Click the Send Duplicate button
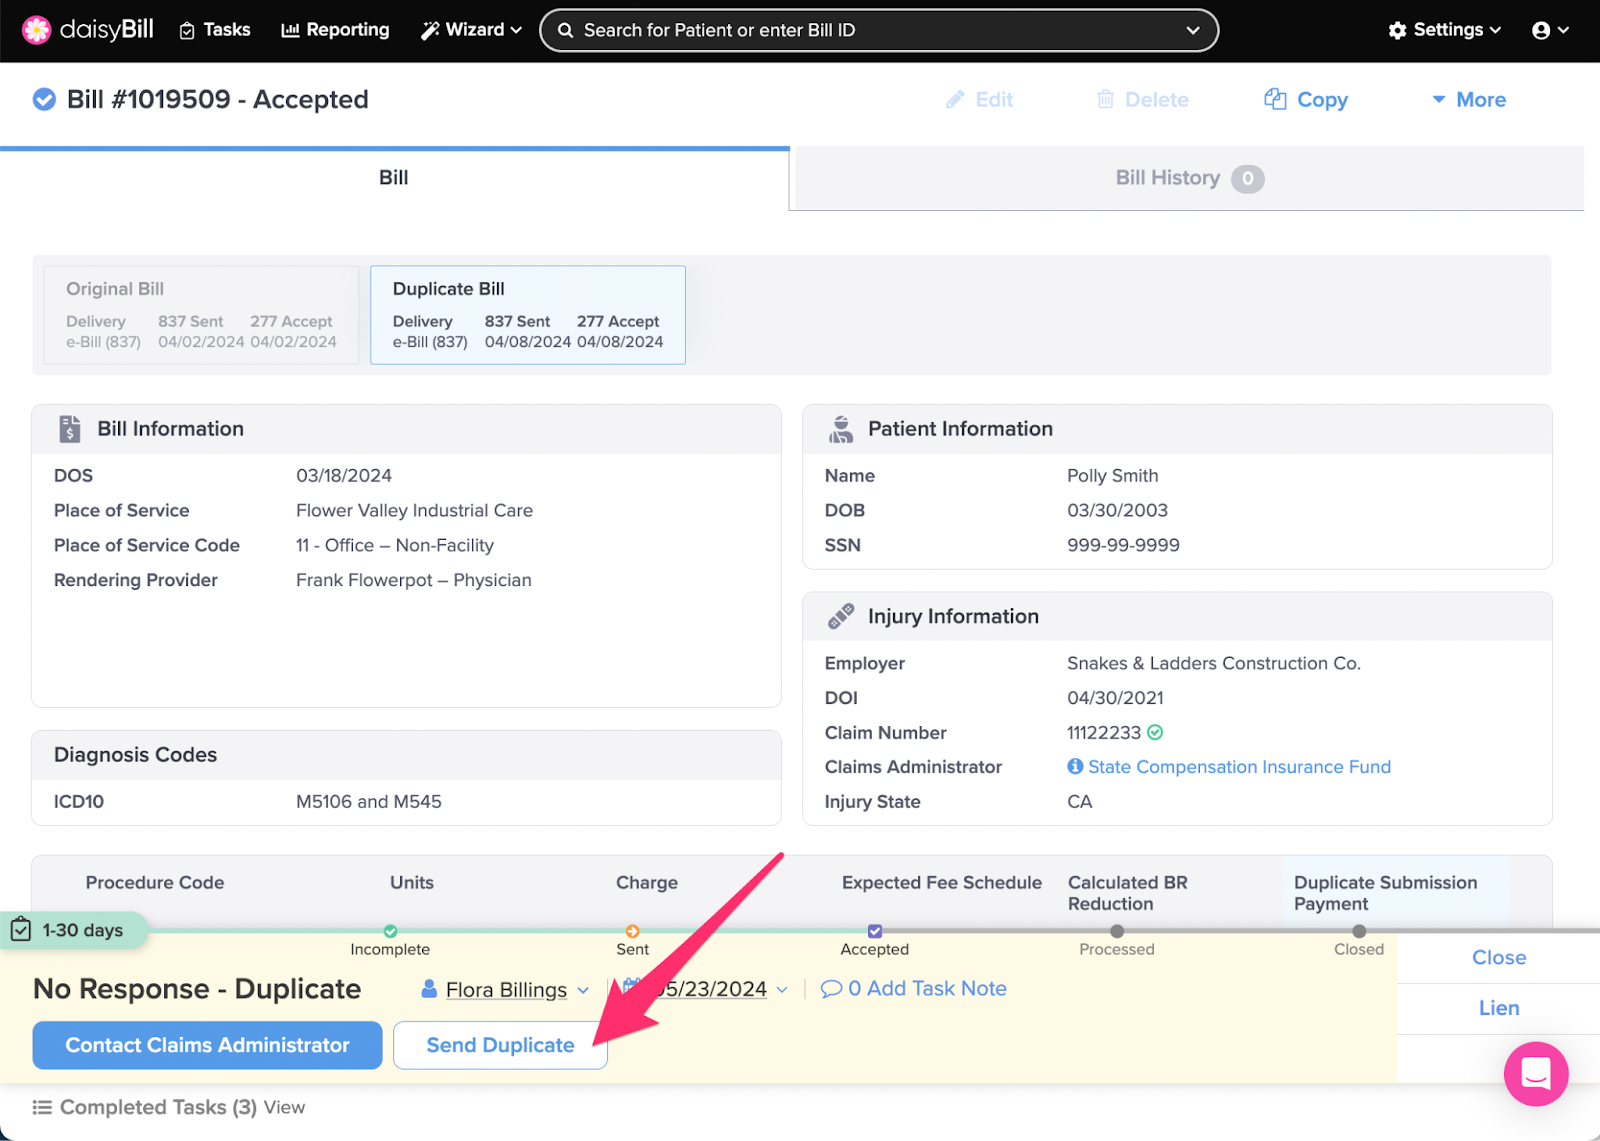 [x=500, y=1045]
